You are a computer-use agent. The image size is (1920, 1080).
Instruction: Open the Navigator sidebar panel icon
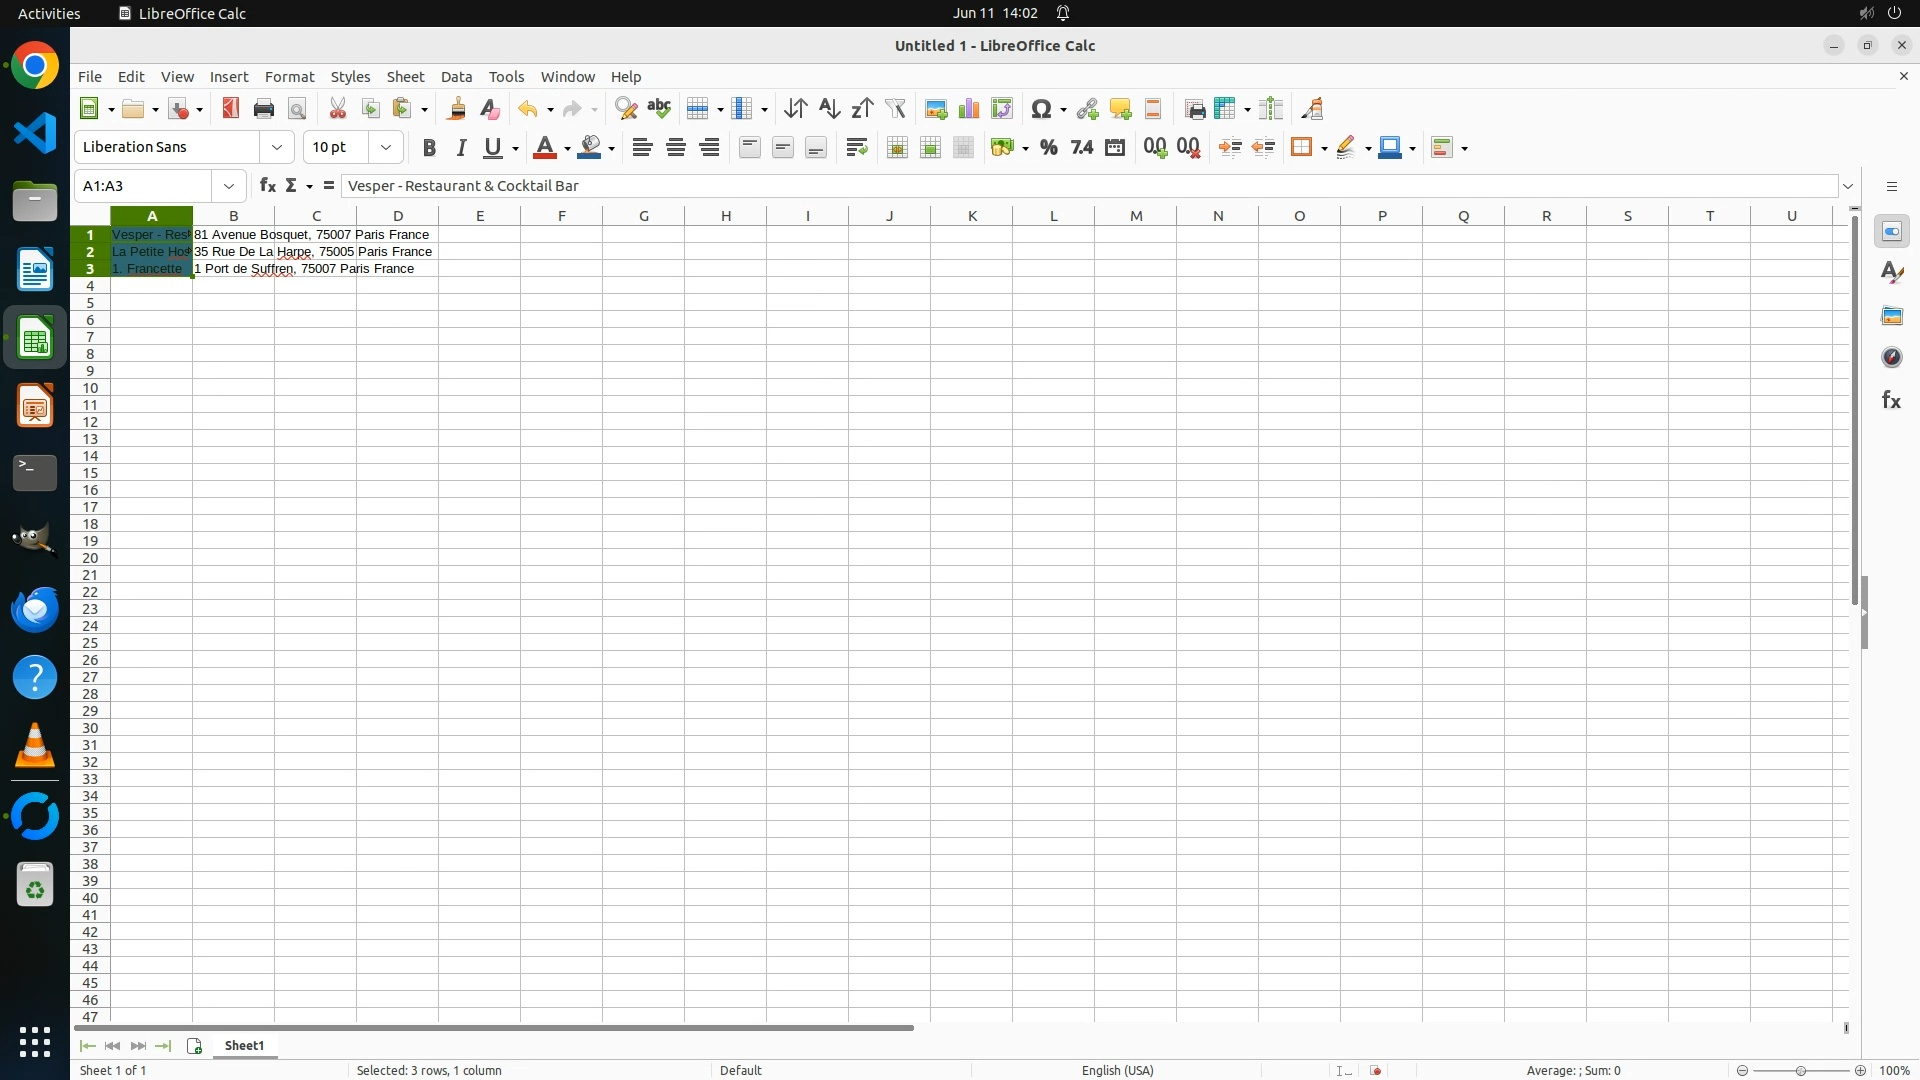pyautogui.click(x=1891, y=358)
